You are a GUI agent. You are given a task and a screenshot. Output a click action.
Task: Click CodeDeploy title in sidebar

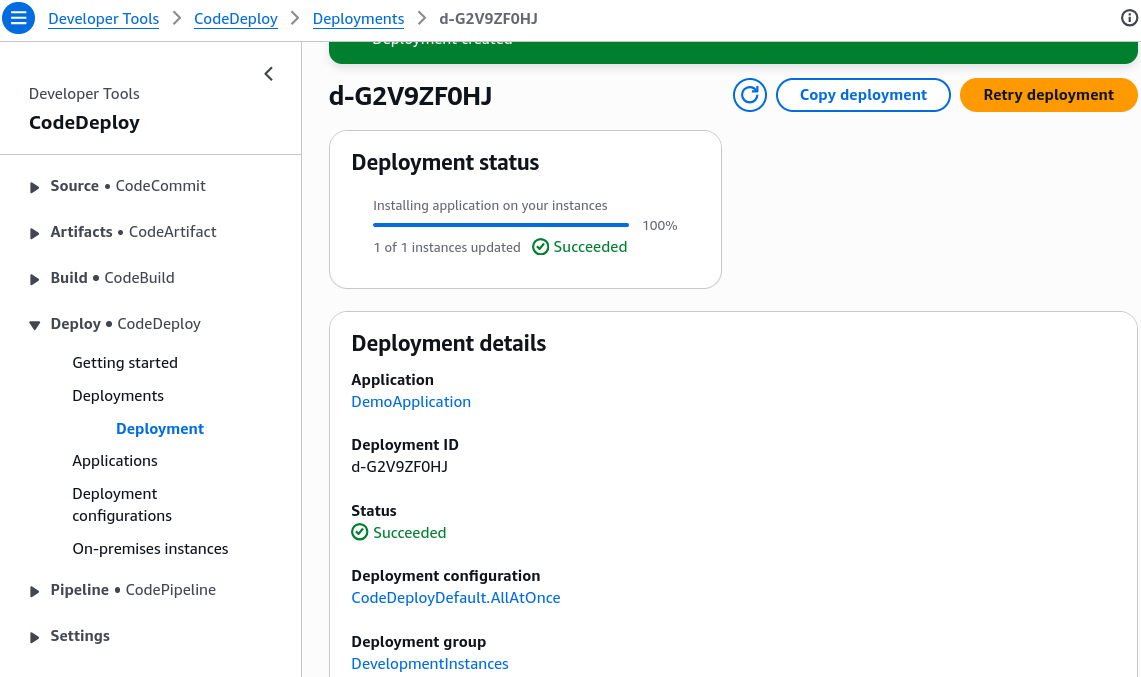[84, 122]
